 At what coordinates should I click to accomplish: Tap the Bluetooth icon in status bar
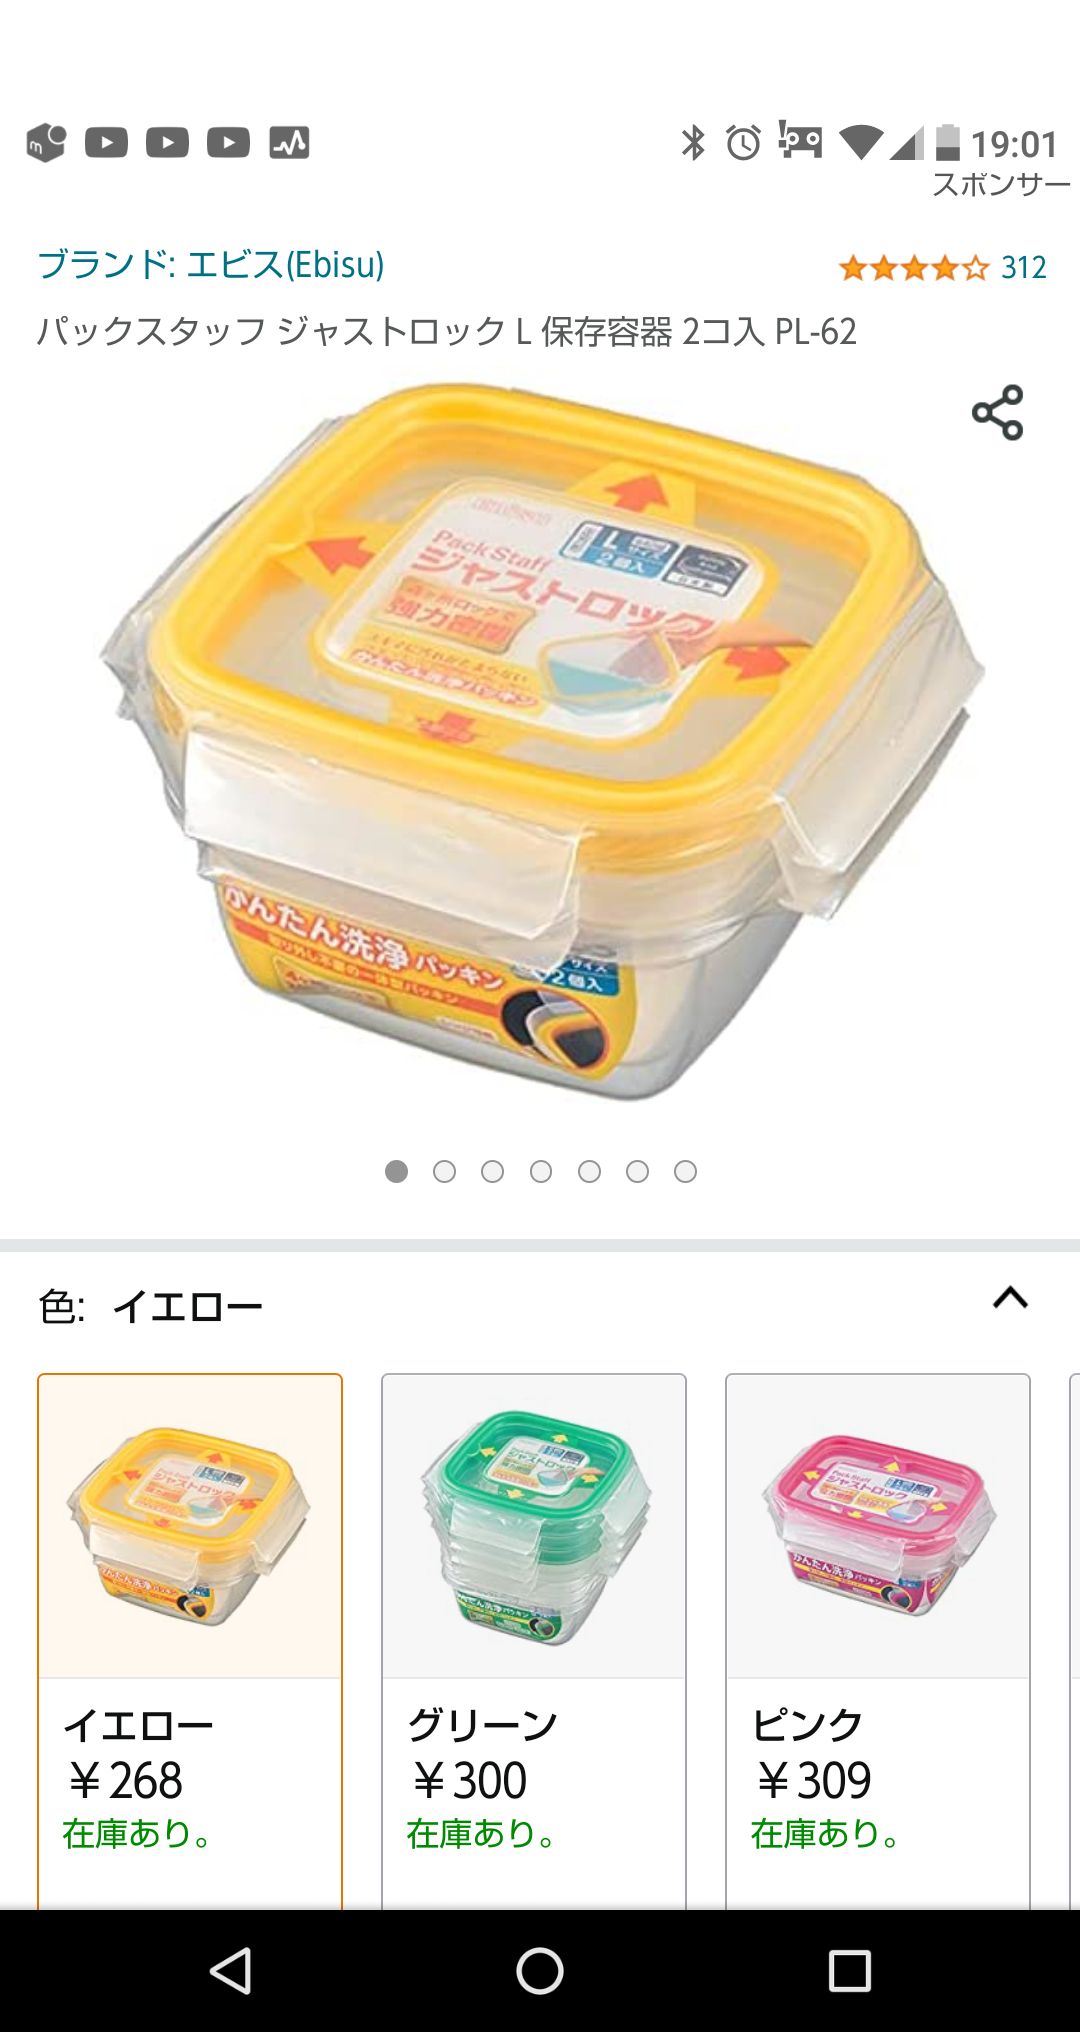pyautogui.click(x=693, y=143)
